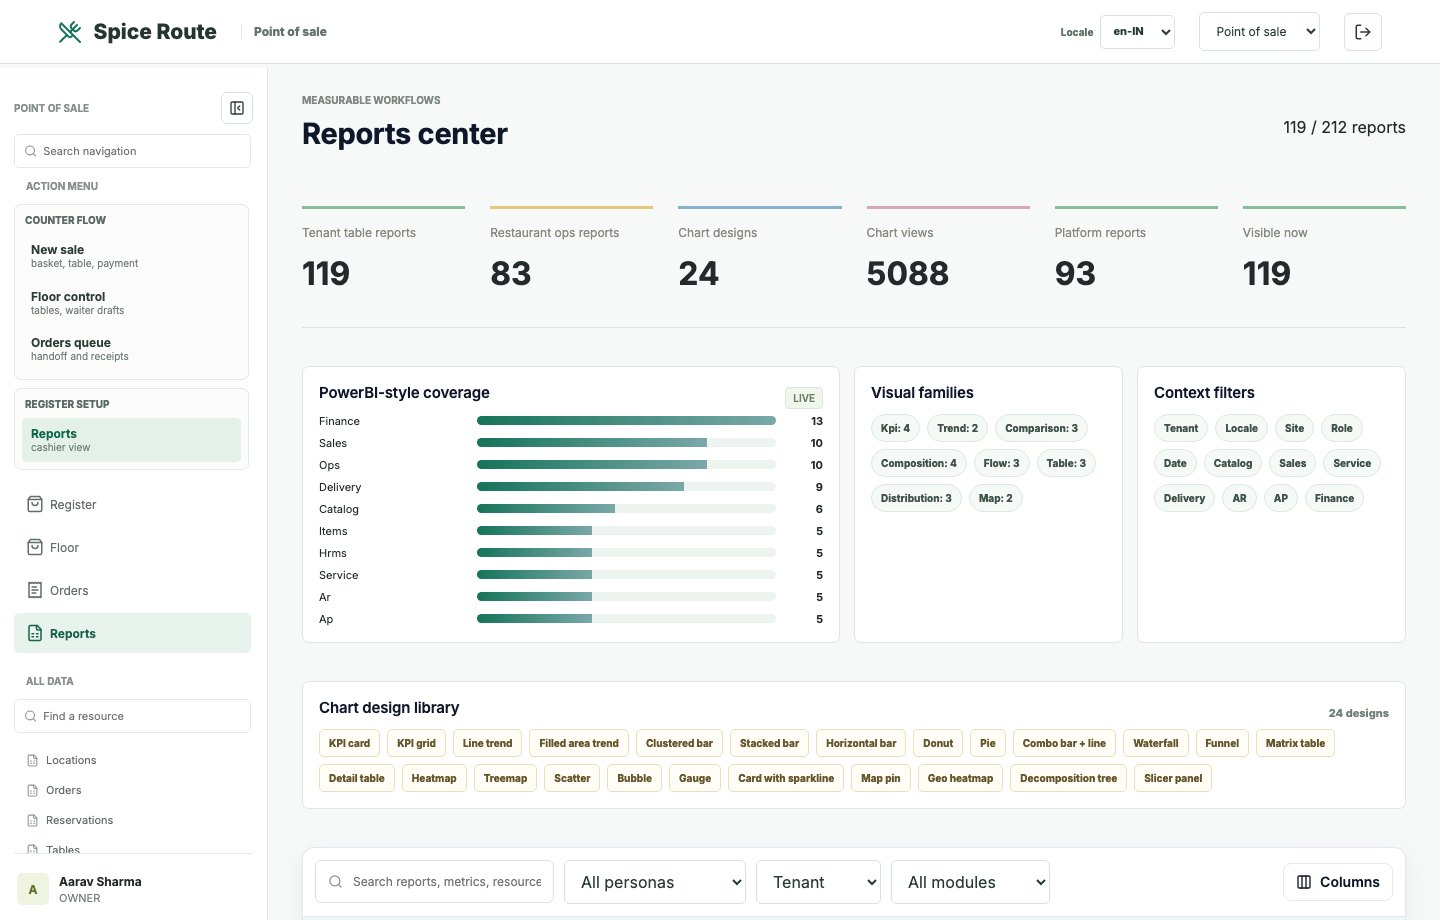Click the Register bag icon in the sidebar
The width and height of the screenshot is (1440, 920).
[x=35, y=504]
